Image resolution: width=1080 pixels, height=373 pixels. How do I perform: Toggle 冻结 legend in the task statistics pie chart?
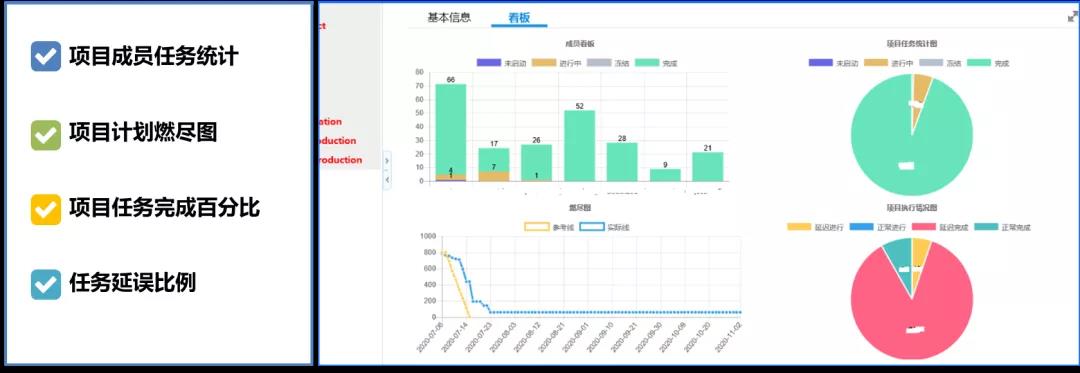(941, 63)
